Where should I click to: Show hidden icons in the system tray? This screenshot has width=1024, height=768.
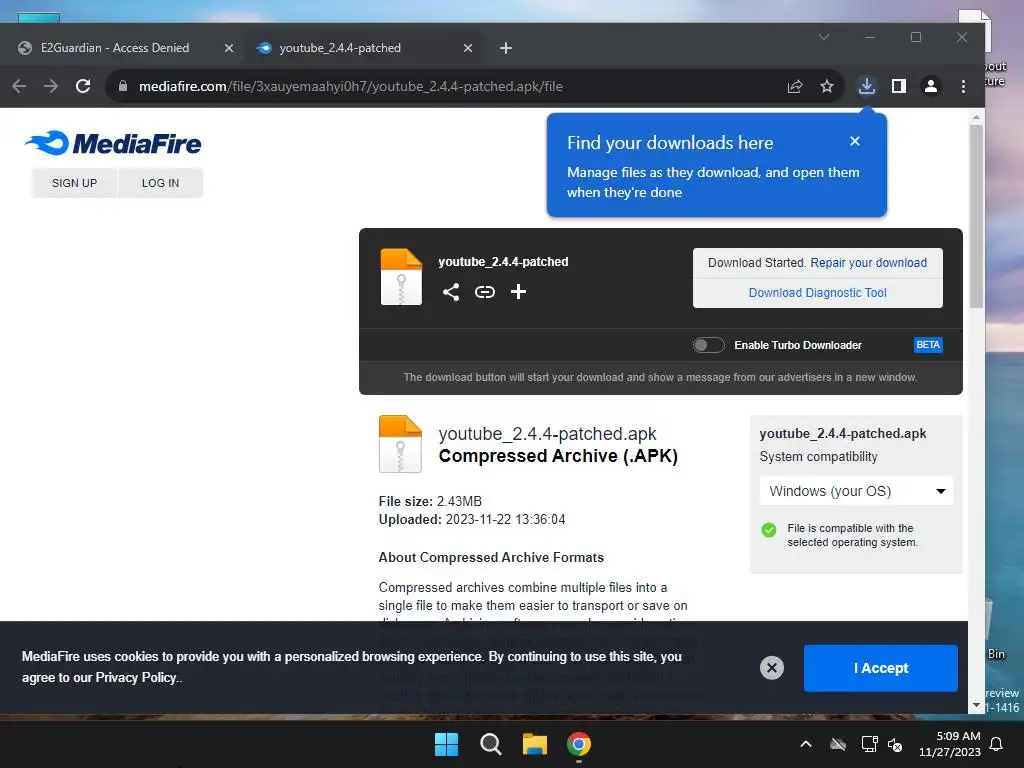point(806,744)
